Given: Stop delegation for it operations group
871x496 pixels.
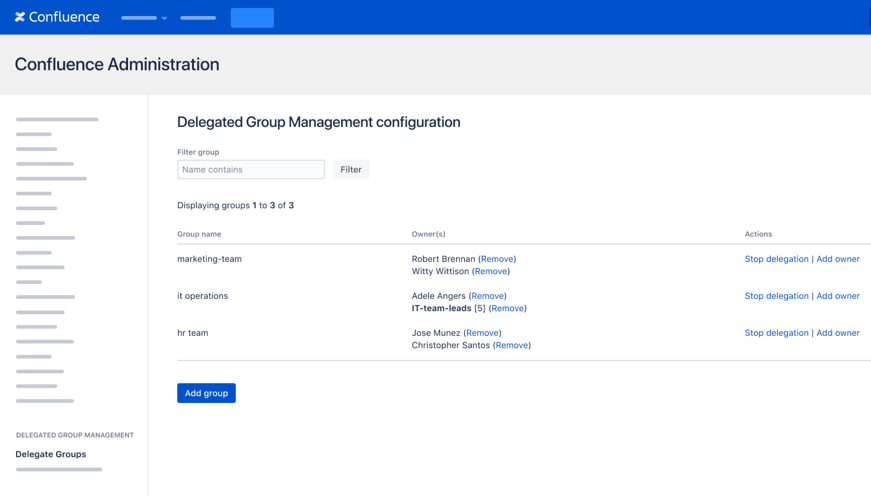Looking at the screenshot, I should point(776,296).
